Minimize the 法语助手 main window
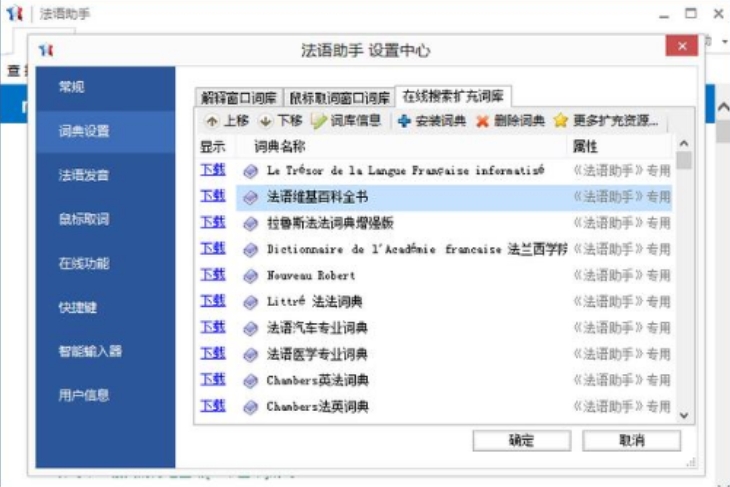Viewport: 730px width, 487px height. click(664, 15)
